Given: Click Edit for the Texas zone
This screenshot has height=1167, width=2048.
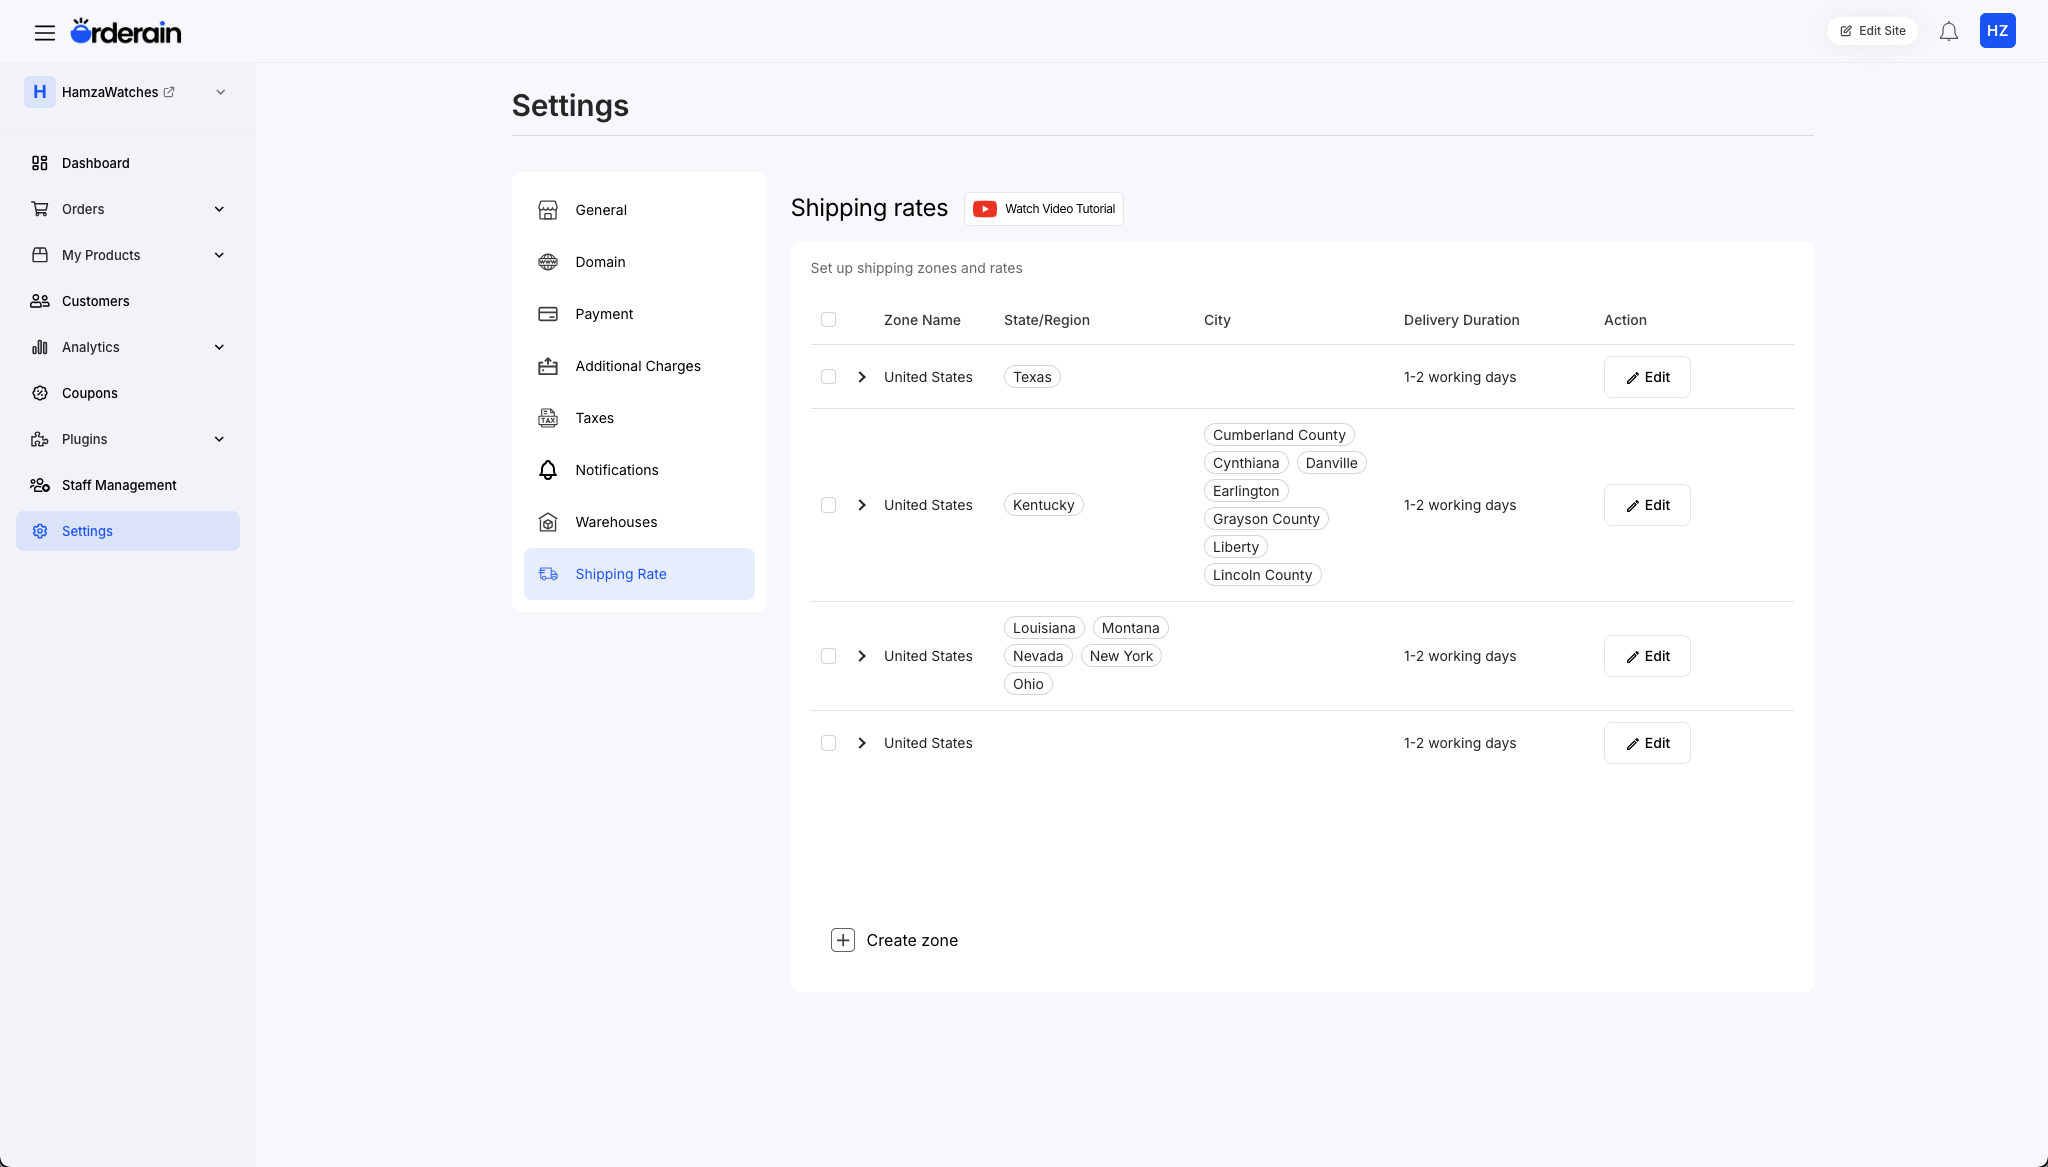Looking at the screenshot, I should (x=1647, y=377).
